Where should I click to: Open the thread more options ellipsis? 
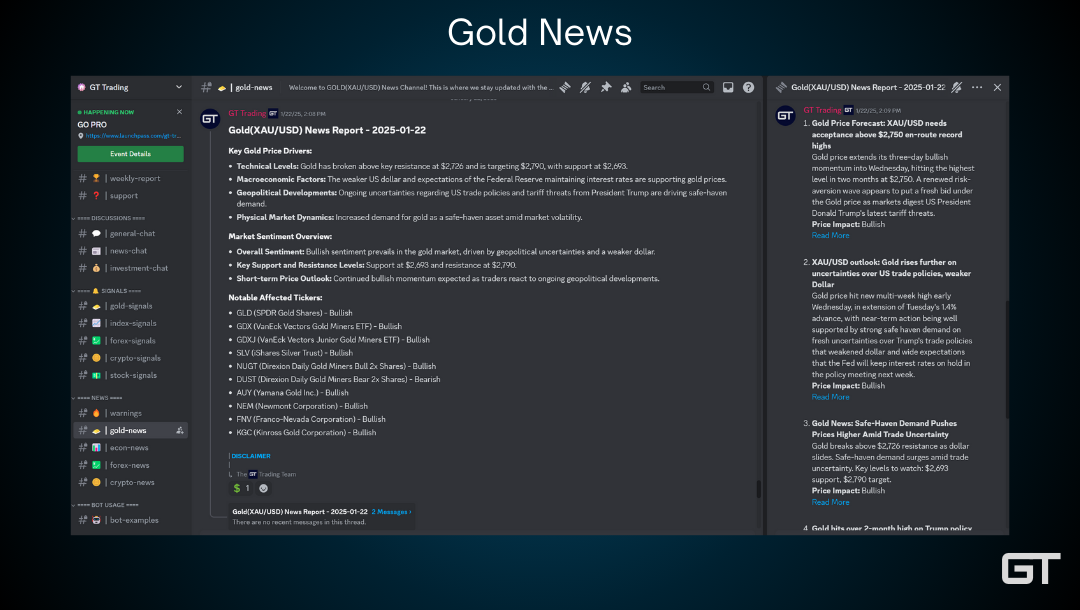coord(977,87)
